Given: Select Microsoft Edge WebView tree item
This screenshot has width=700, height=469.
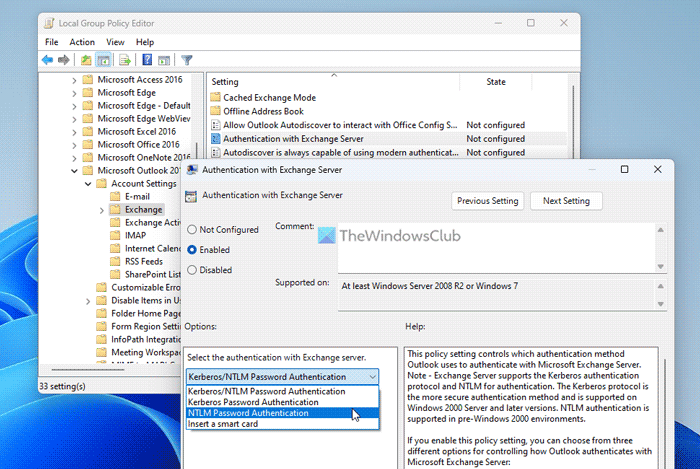Looking at the screenshot, I should click(x=137, y=118).
